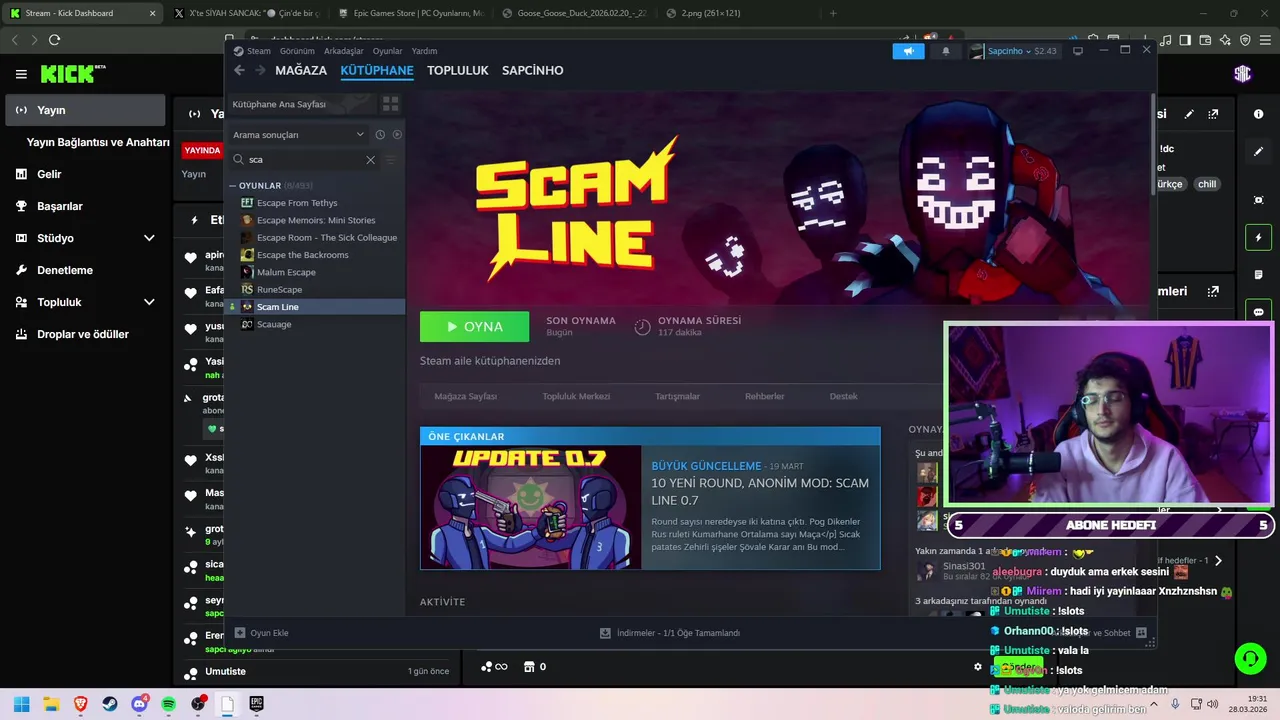Select Escape Room - The Sick Colleague
The height and width of the screenshot is (720, 1280).
tap(327, 238)
